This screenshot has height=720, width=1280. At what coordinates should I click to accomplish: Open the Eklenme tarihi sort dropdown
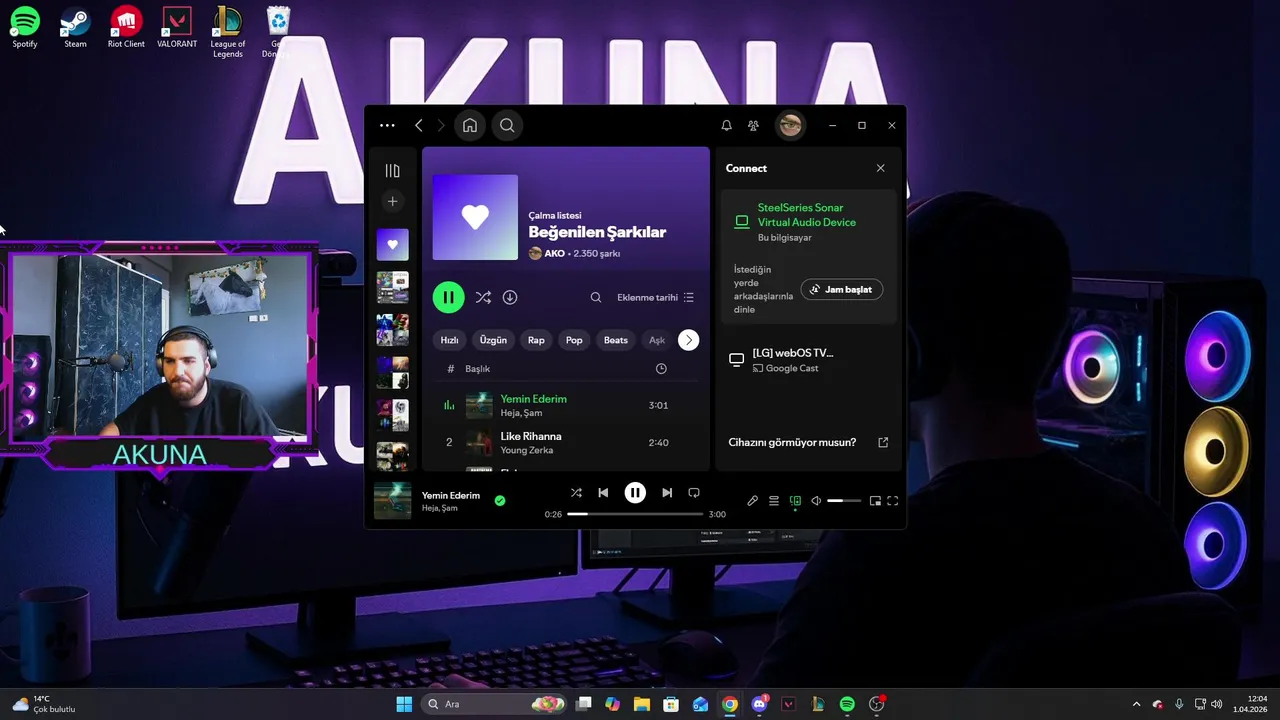(x=655, y=297)
